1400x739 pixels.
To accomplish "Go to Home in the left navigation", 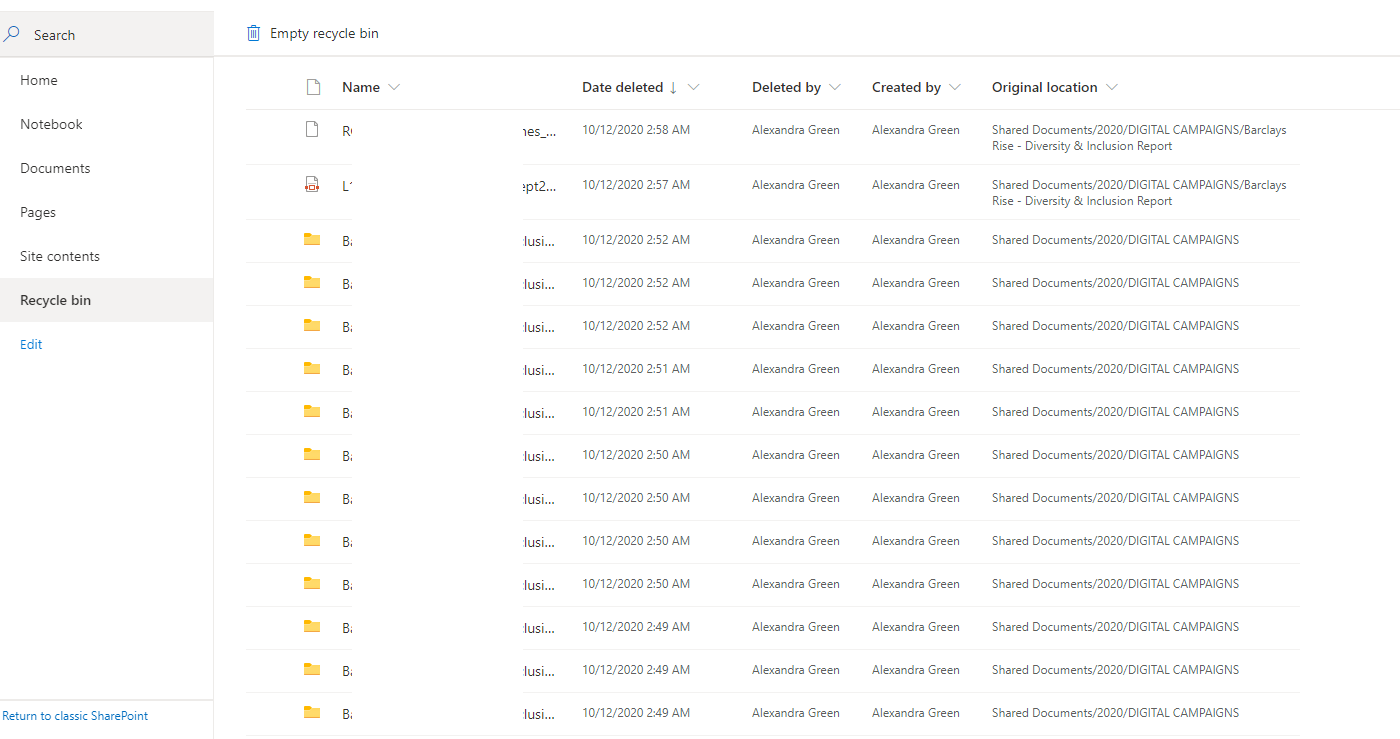I will (x=39, y=80).
